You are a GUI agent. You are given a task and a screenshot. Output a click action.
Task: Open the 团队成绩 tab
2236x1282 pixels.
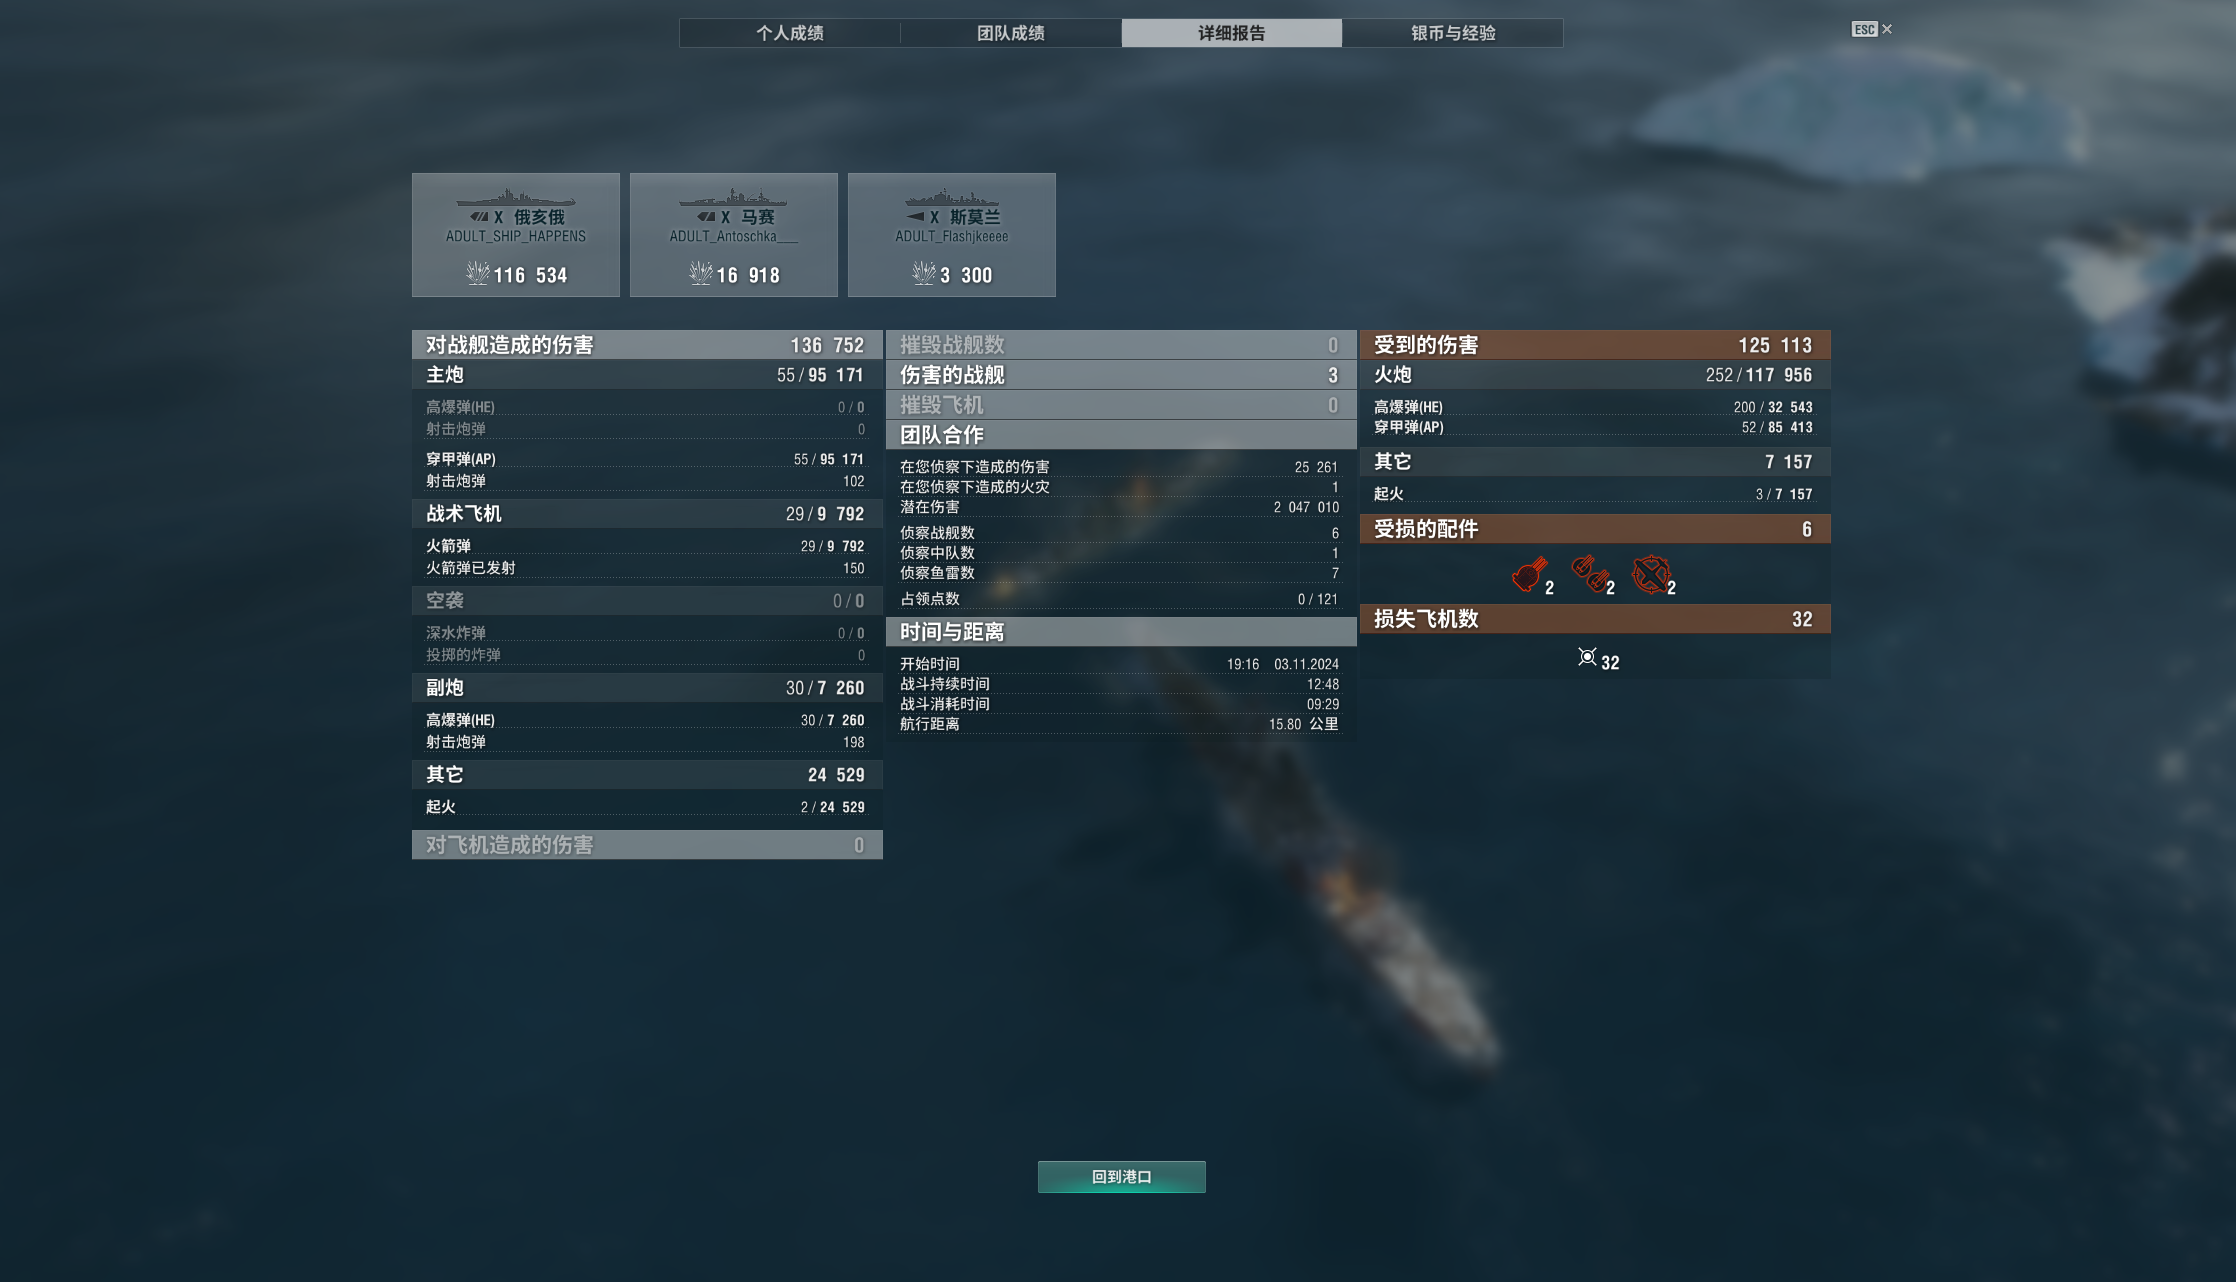pyautogui.click(x=1011, y=33)
